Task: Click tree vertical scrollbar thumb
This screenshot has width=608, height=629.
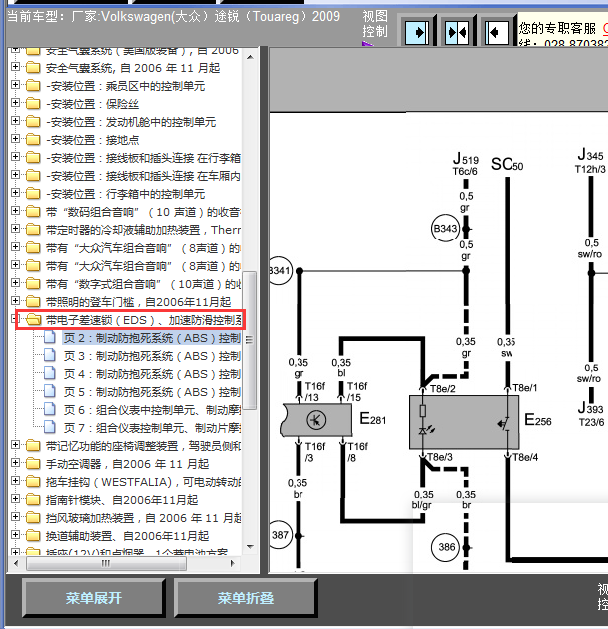Action: pyautogui.click(x=250, y=340)
